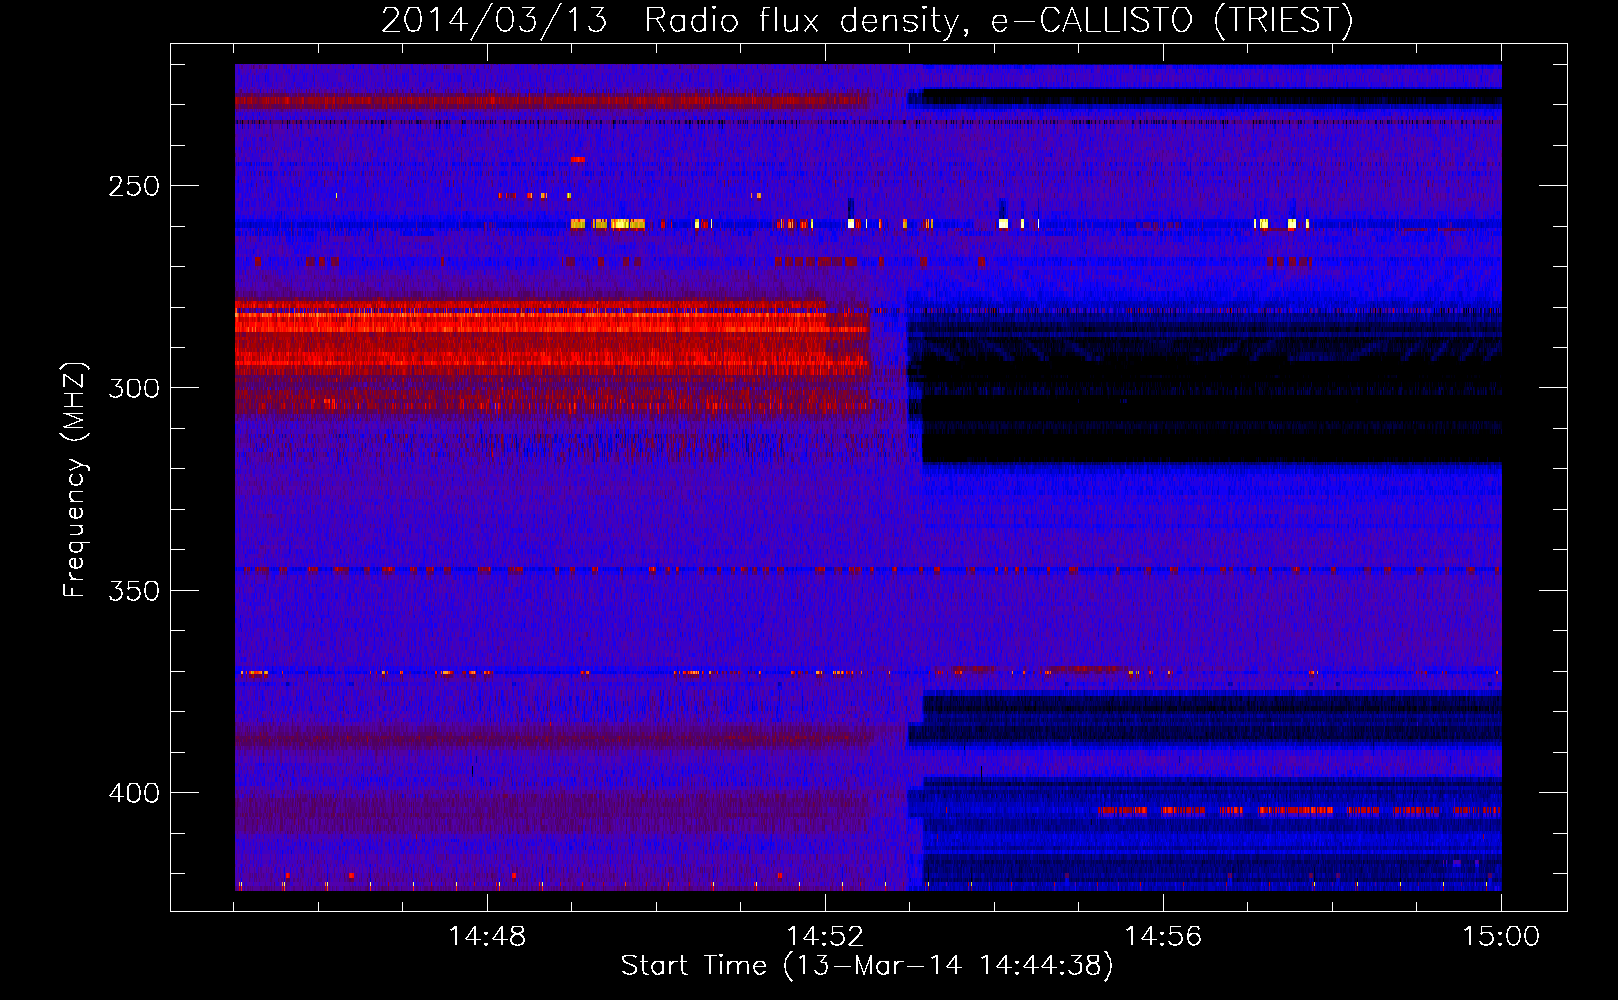Click the 15:00 time axis label

(1501, 937)
